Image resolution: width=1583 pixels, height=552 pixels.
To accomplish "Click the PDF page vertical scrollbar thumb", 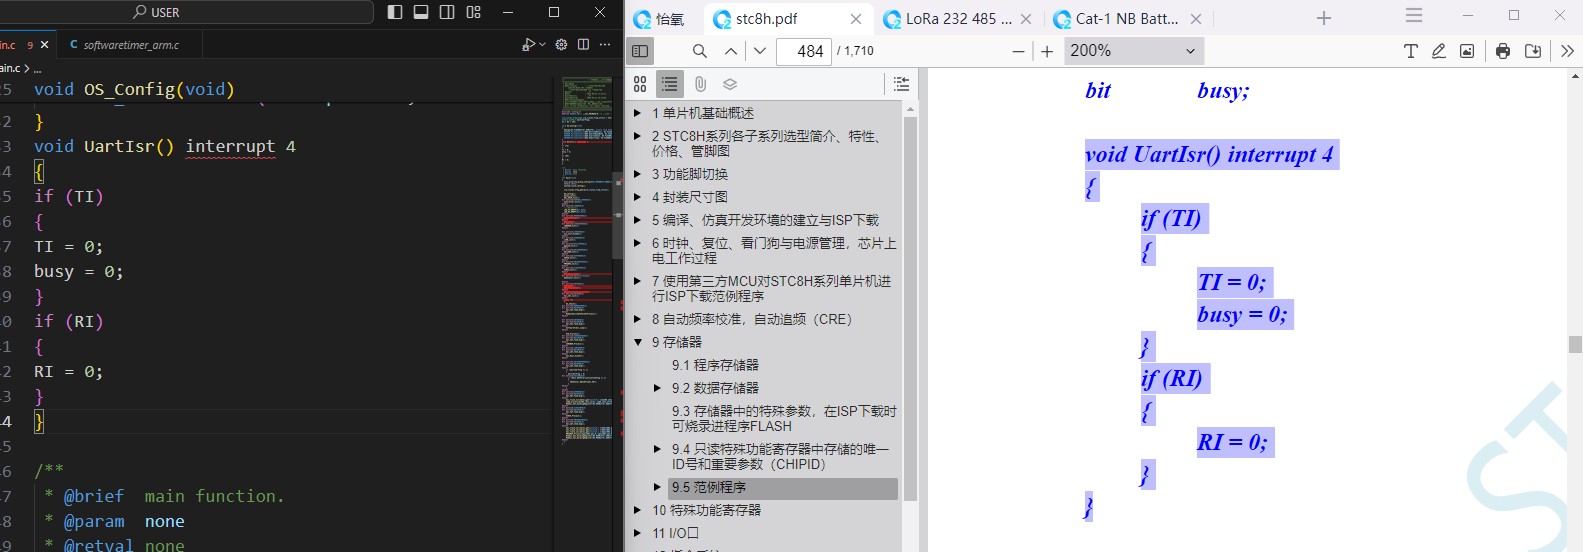I will [x=1575, y=345].
